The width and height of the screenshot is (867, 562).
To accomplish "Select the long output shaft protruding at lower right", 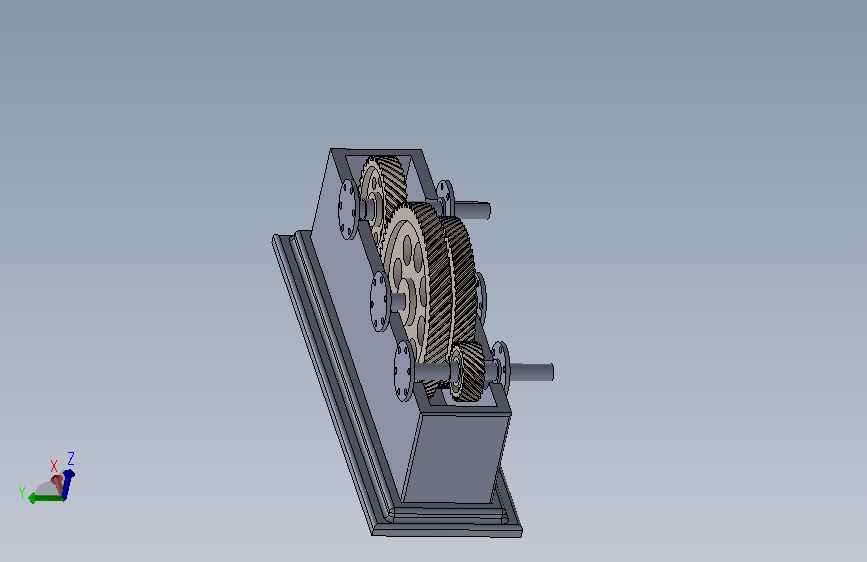I will (531, 372).
